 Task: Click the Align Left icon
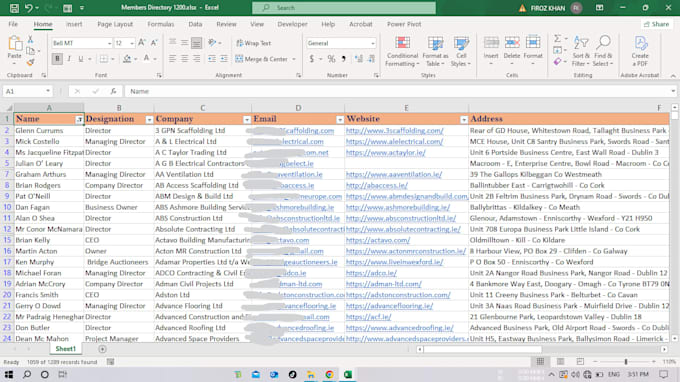click(x=173, y=59)
